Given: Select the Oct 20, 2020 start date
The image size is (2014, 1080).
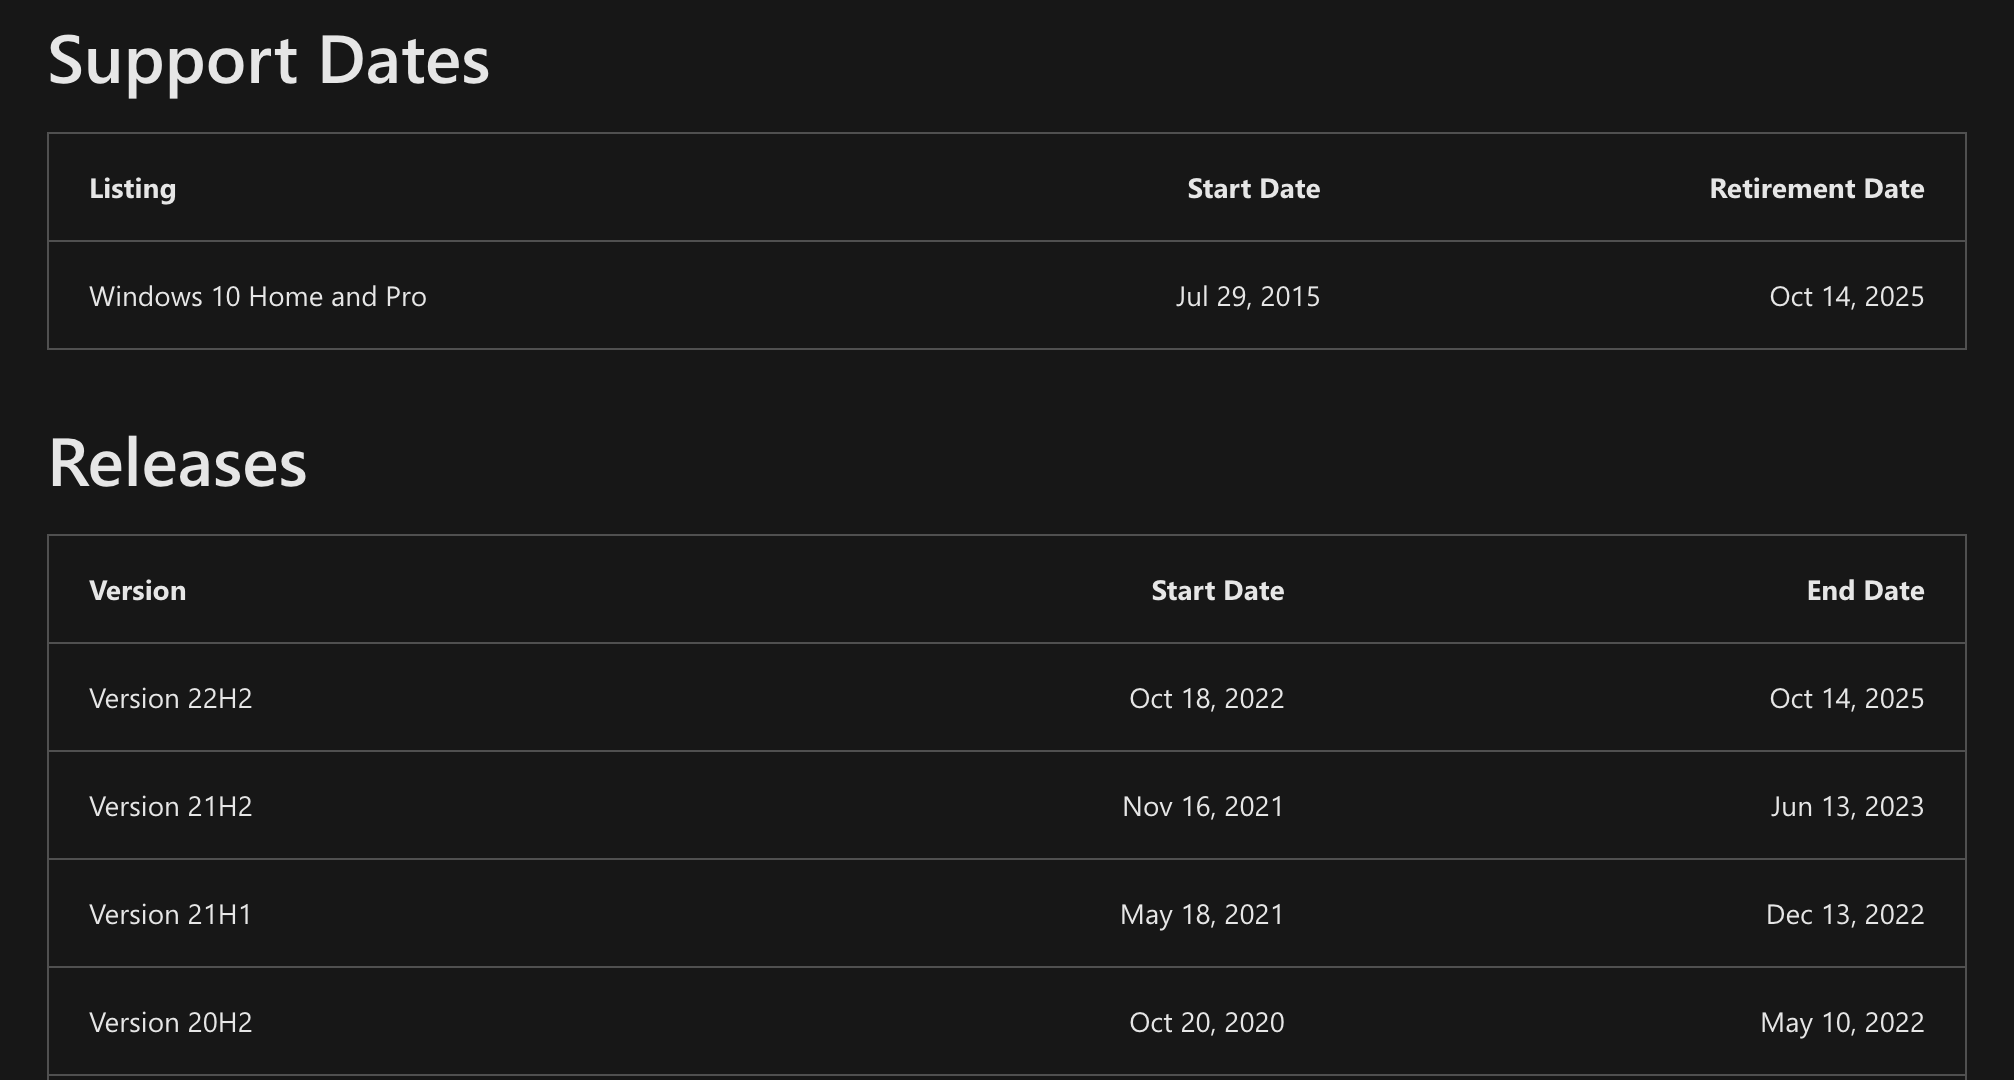Looking at the screenshot, I should [x=1206, y=1023].
